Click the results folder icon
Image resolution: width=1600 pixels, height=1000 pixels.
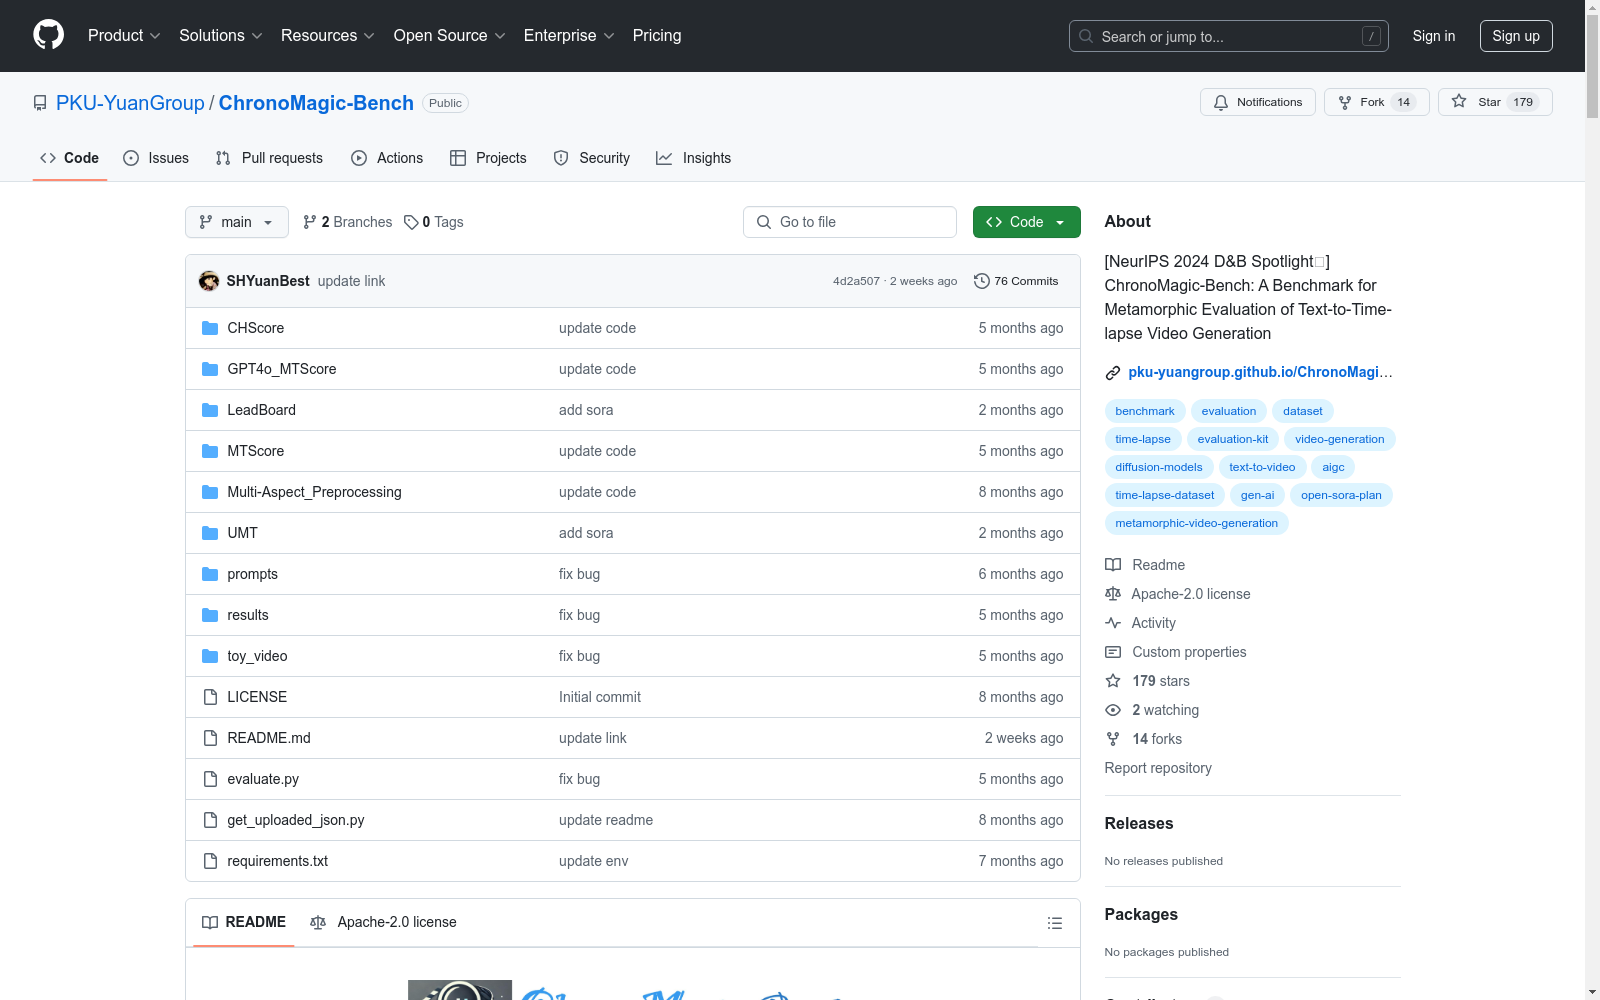(x=210, y=615)
